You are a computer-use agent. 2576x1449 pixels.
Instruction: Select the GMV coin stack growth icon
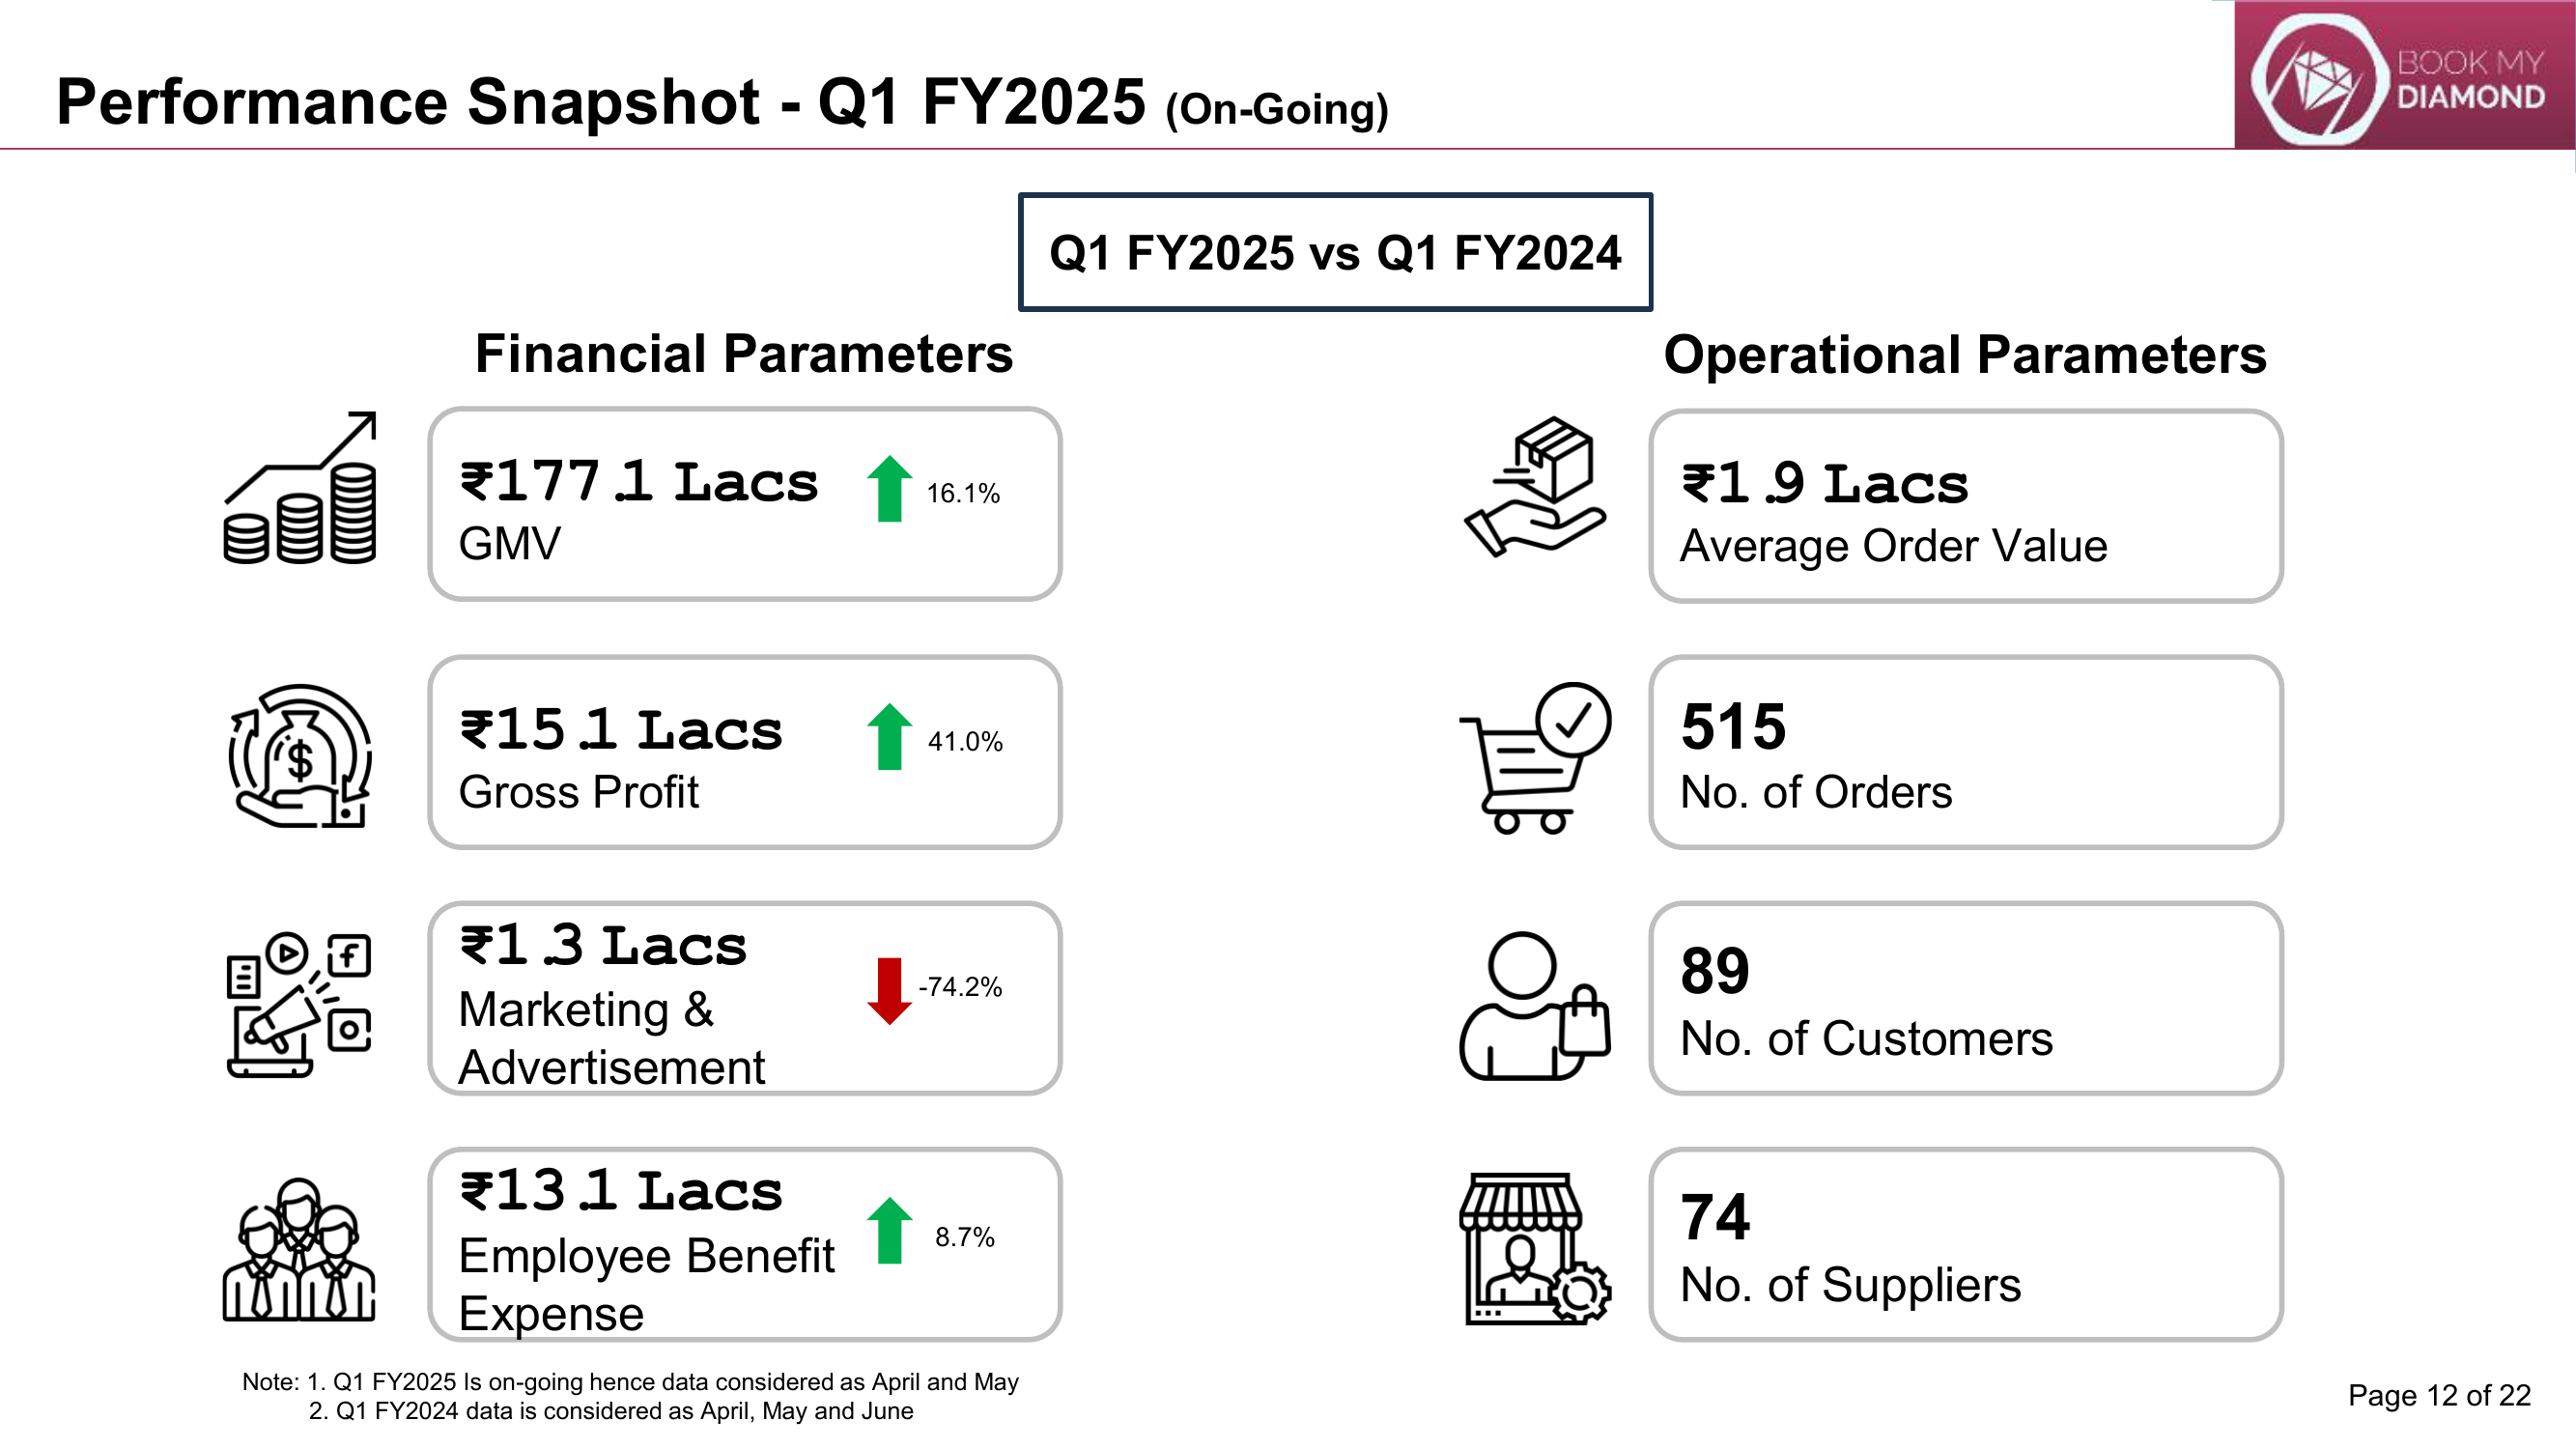click(x=300, y=488)
